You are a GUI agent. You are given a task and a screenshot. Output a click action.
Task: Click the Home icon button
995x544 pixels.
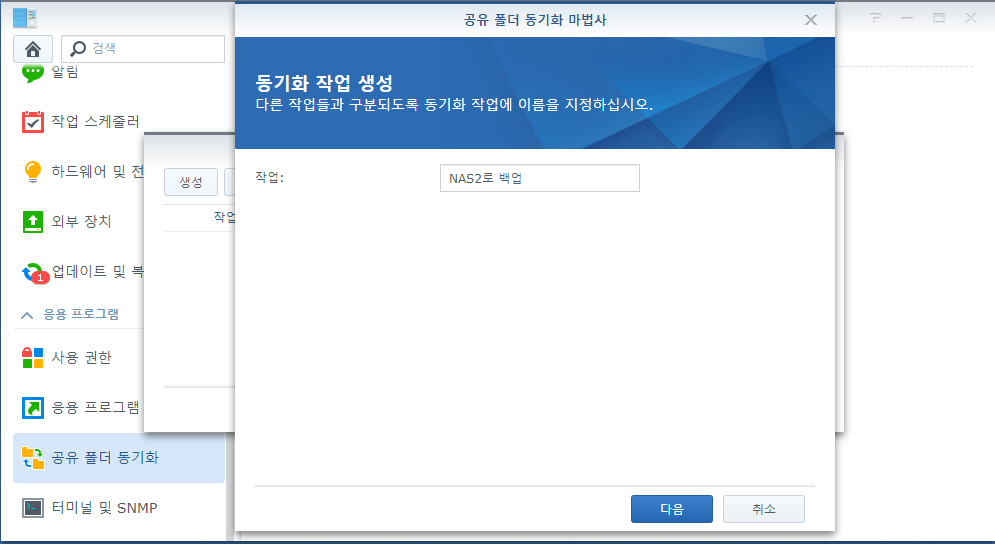(x=33, y=49)
